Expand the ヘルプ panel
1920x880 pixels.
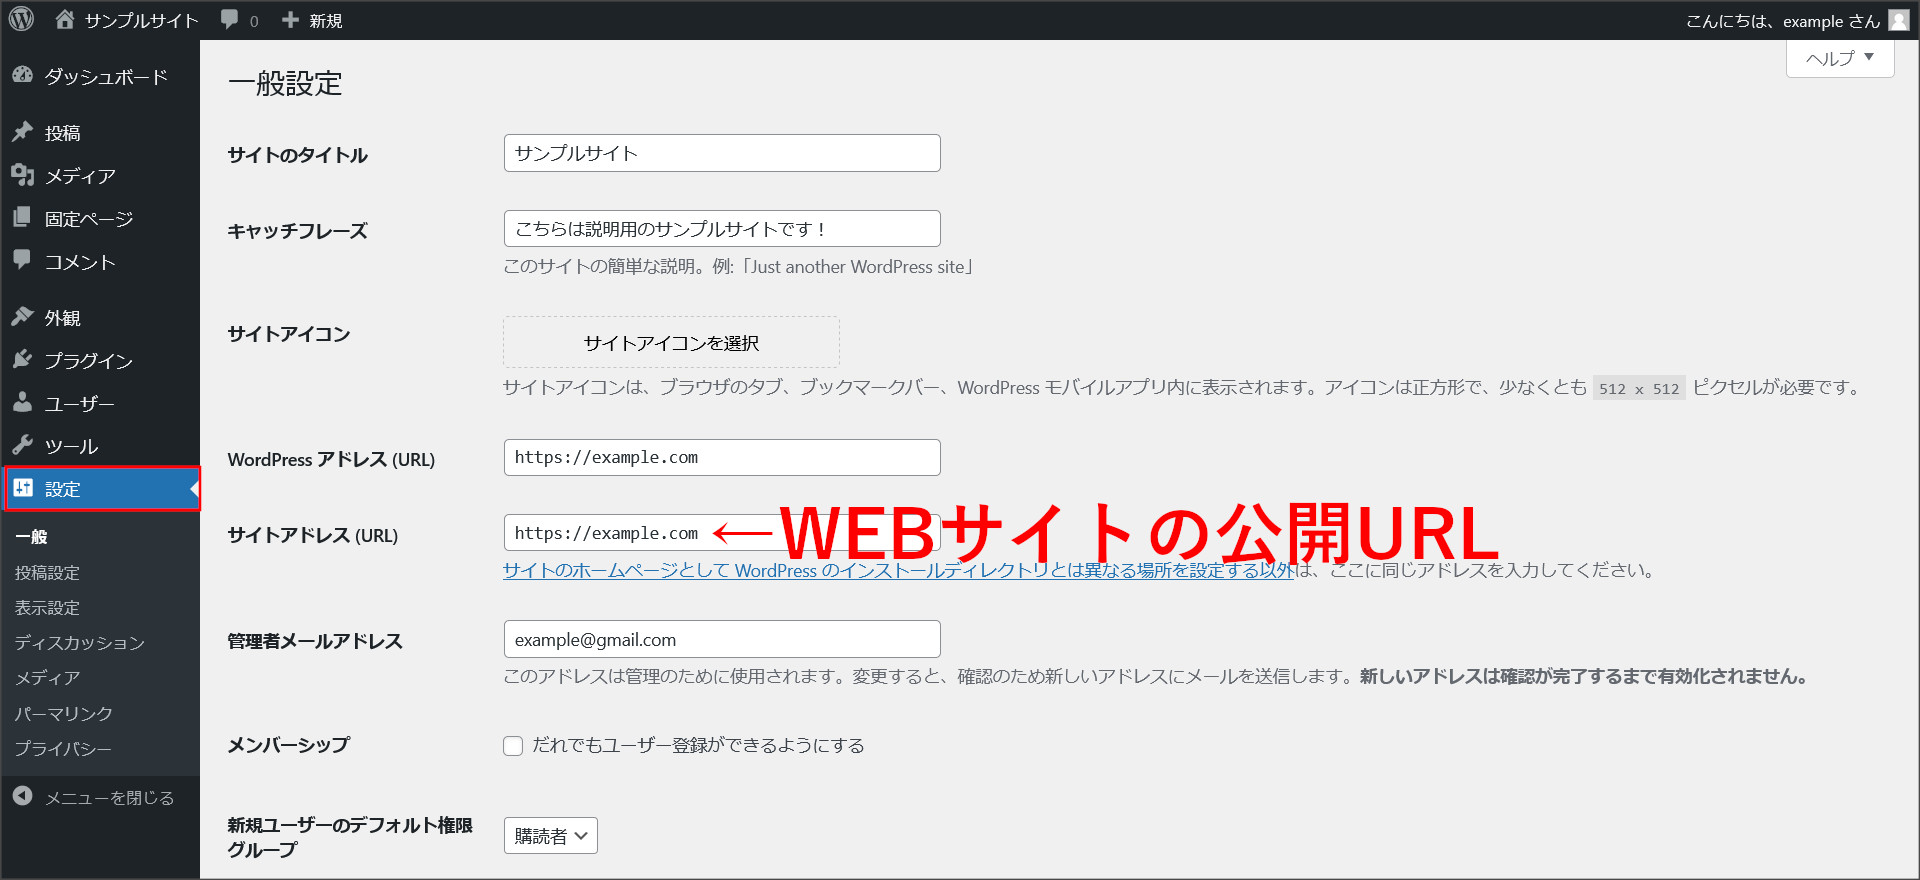[x=1839, y=58]
